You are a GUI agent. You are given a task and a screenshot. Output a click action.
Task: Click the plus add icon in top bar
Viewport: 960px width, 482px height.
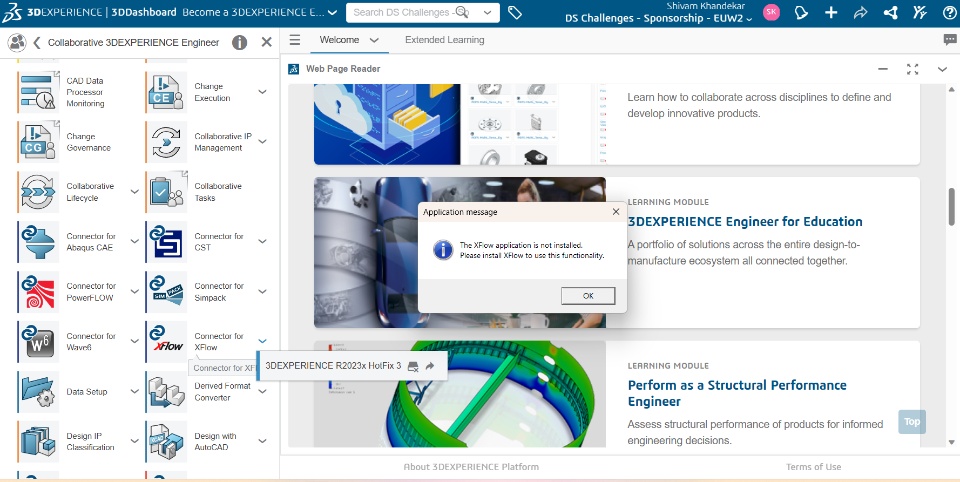[831, 12]
